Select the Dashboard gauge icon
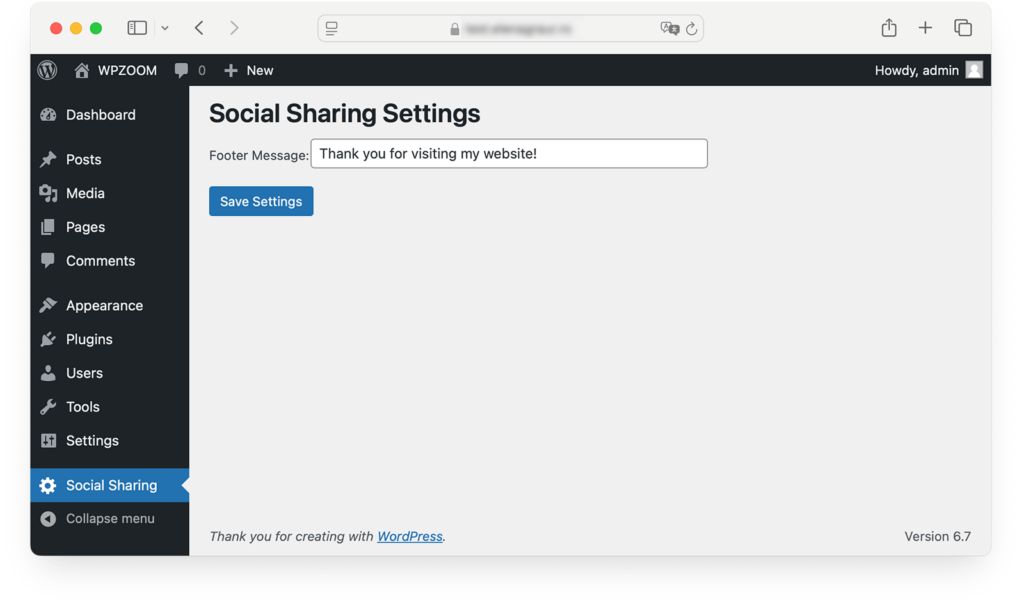Viewport: 1024px width, 600px height. (48, 114)
